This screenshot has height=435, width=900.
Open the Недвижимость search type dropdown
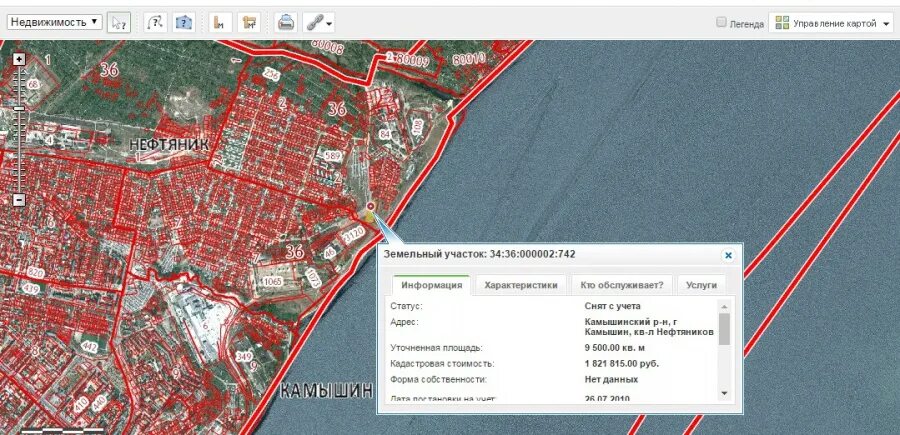coord(55,22)
